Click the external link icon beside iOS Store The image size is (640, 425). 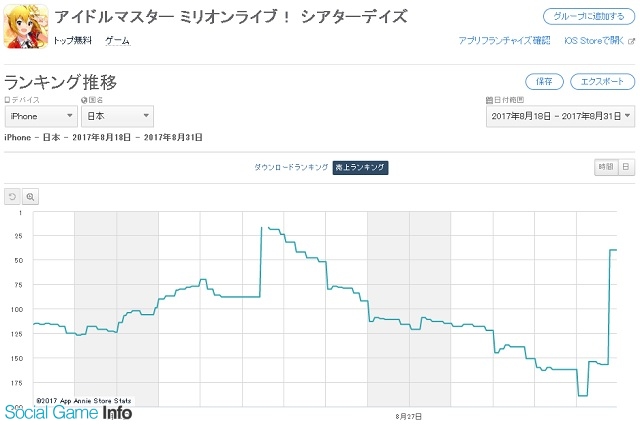[x=631, y=41]
